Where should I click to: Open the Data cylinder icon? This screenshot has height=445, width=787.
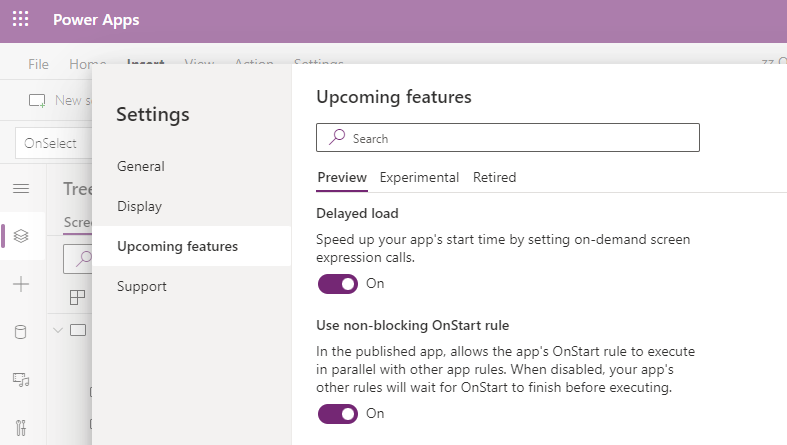tap(21, 332)
